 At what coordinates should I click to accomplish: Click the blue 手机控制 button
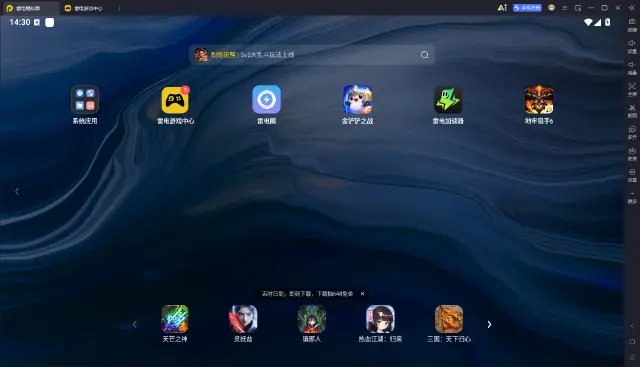point(527,8)
